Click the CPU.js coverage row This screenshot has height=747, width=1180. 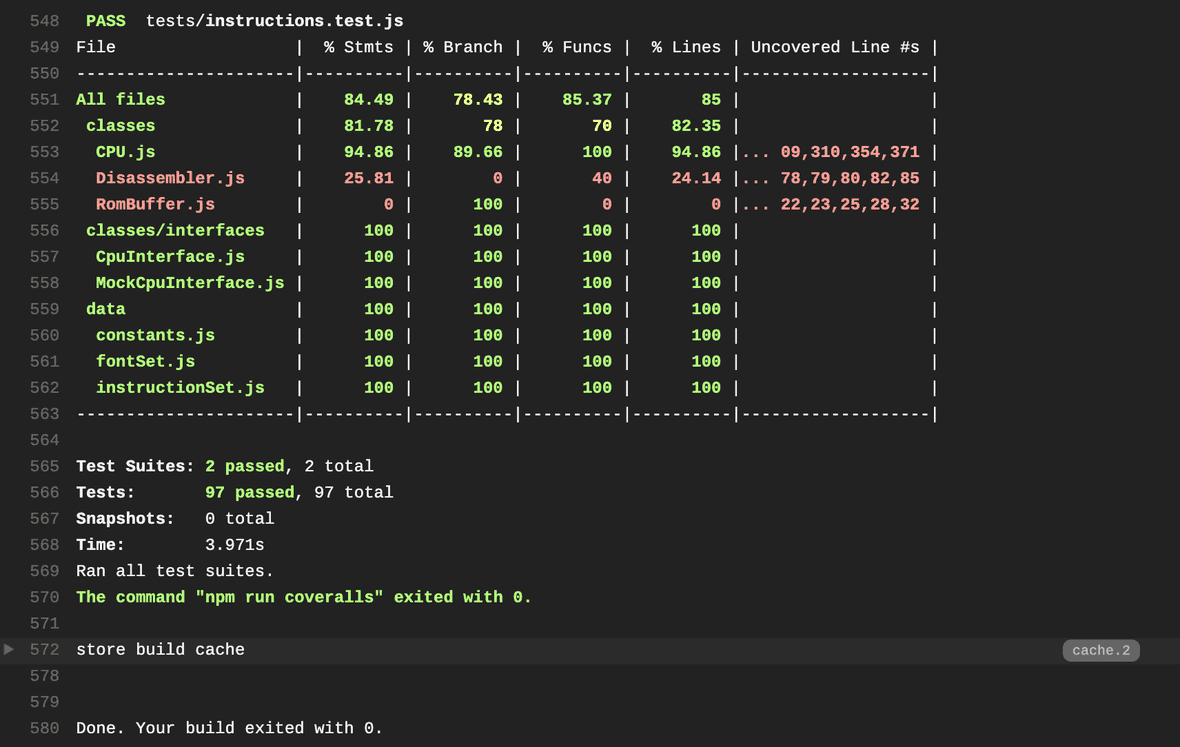coord(124,152)
